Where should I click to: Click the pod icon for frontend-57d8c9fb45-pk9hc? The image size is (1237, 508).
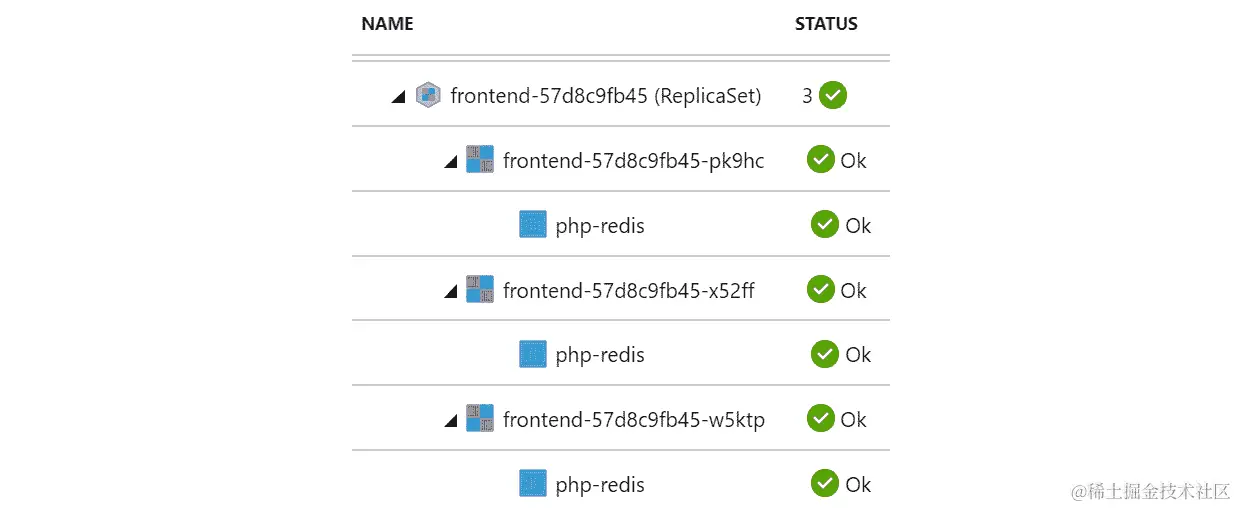point(480,160)
